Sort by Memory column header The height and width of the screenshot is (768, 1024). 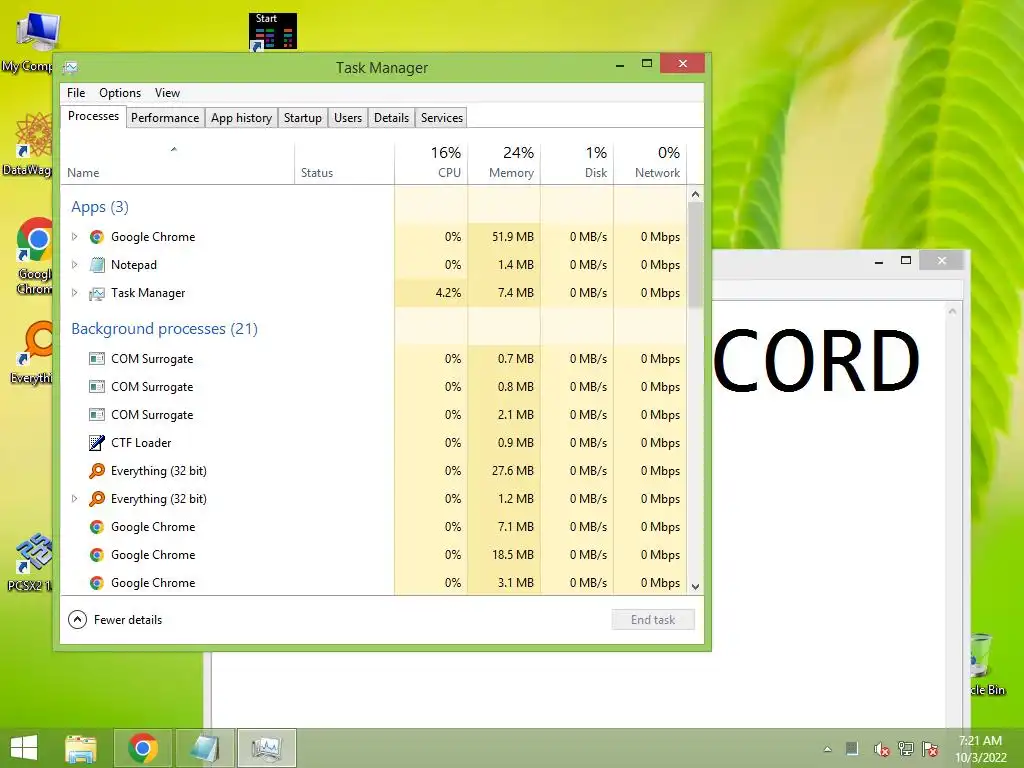(x=504, y=164)
